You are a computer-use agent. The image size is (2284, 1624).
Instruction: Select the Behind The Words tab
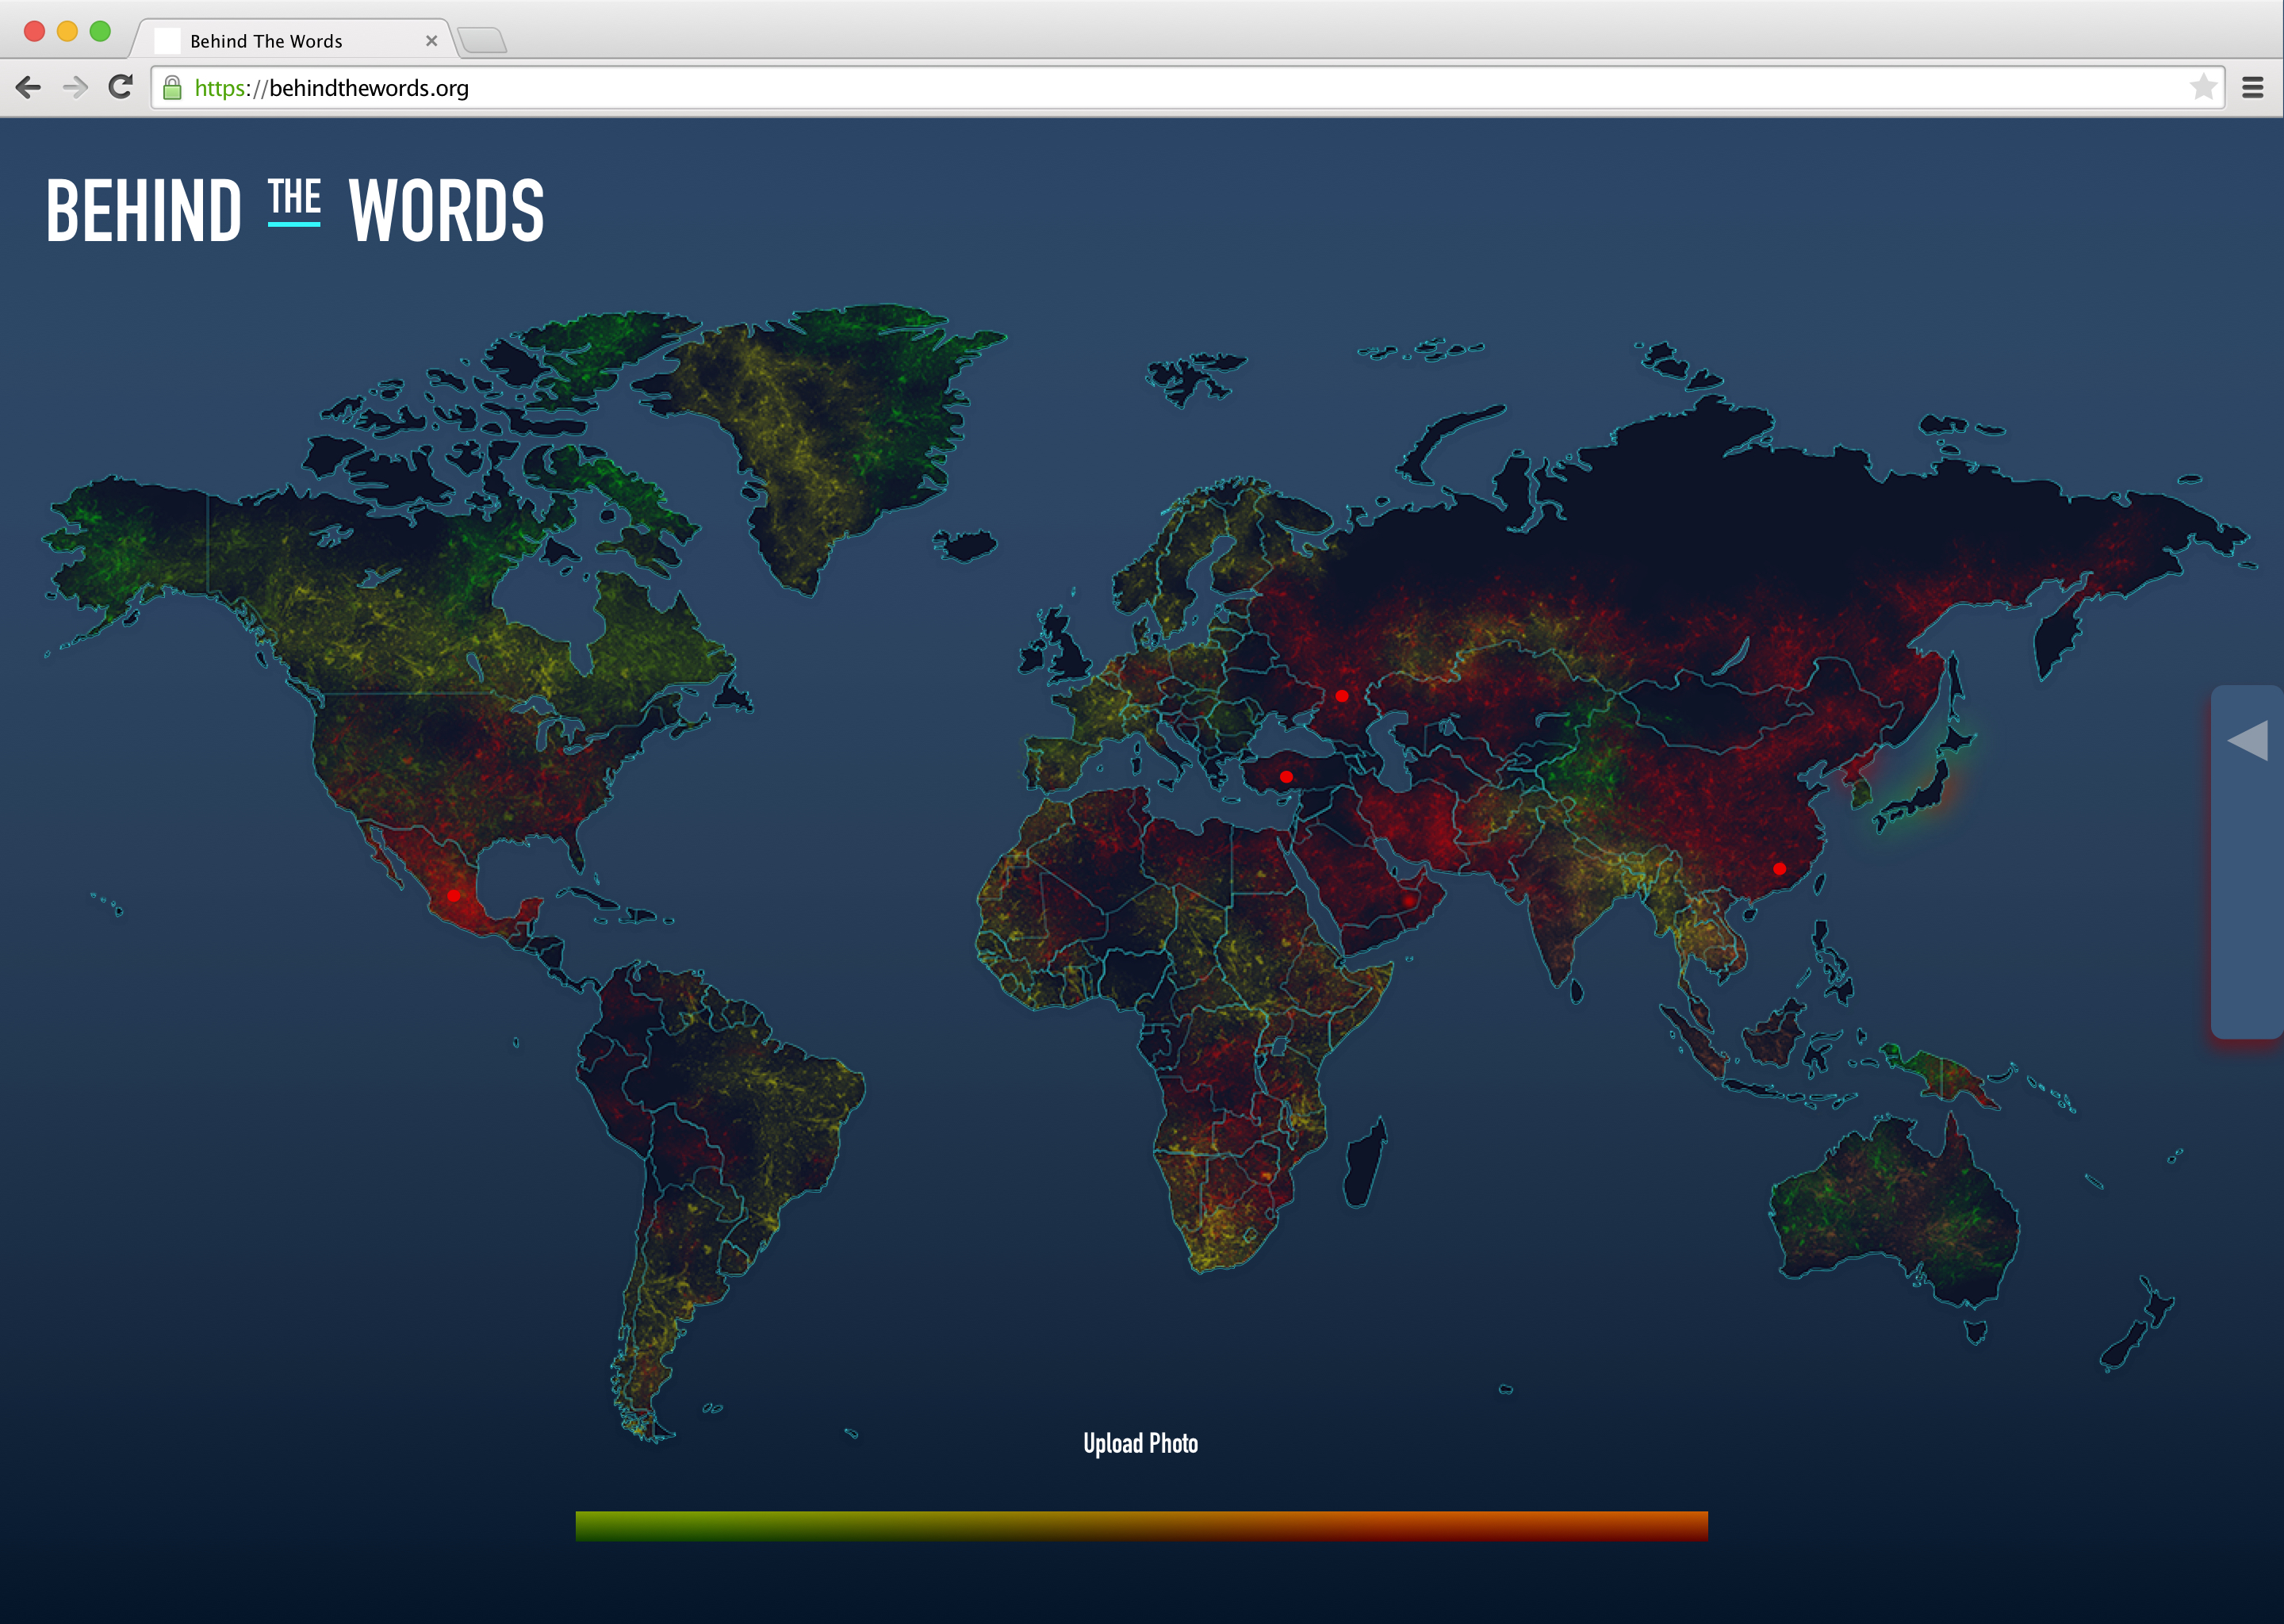[x=266, y=41]
